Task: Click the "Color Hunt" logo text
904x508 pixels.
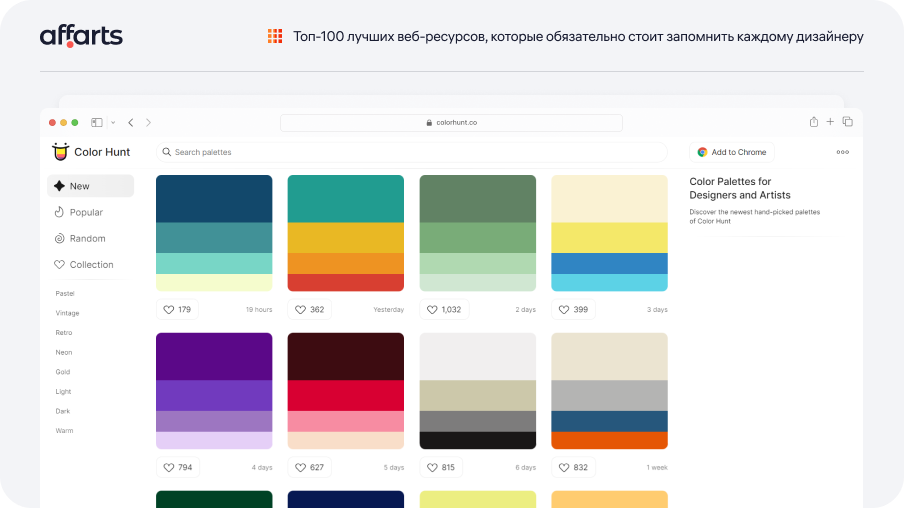Action: pyautogui.click(x=102, y=152)
